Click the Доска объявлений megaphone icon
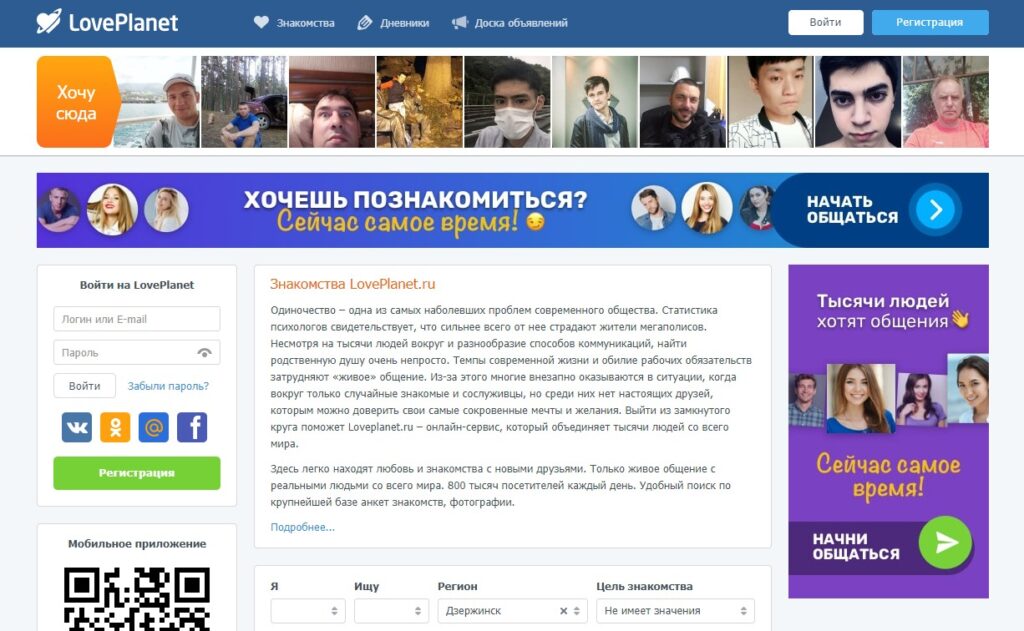 tap(460, 23)
